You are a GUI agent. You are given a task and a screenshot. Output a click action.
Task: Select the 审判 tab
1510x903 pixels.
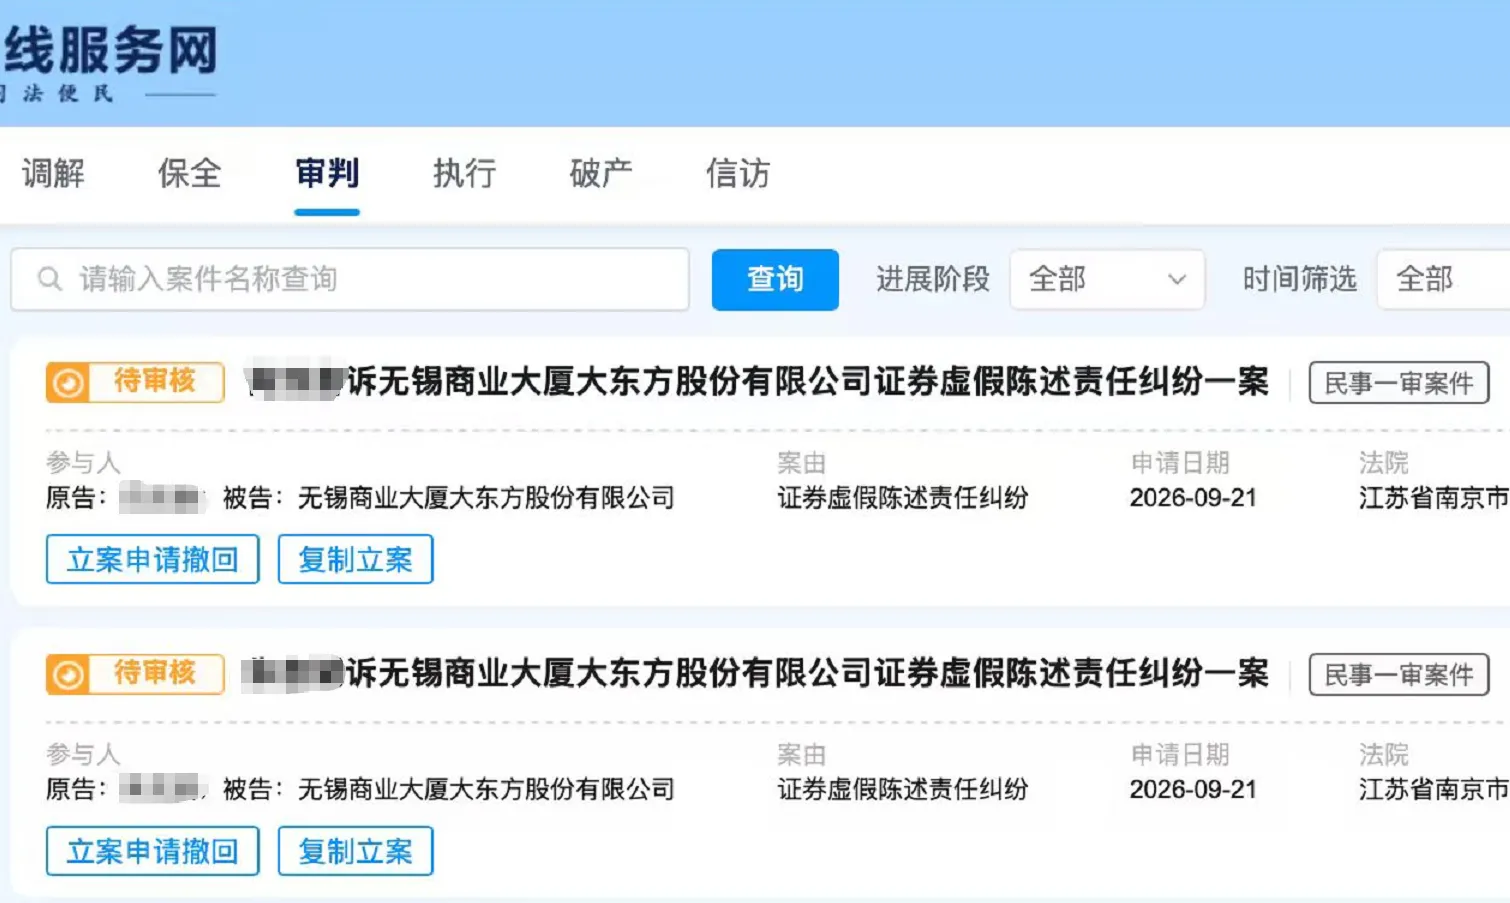pyautogui.click(x=327, y=173)
